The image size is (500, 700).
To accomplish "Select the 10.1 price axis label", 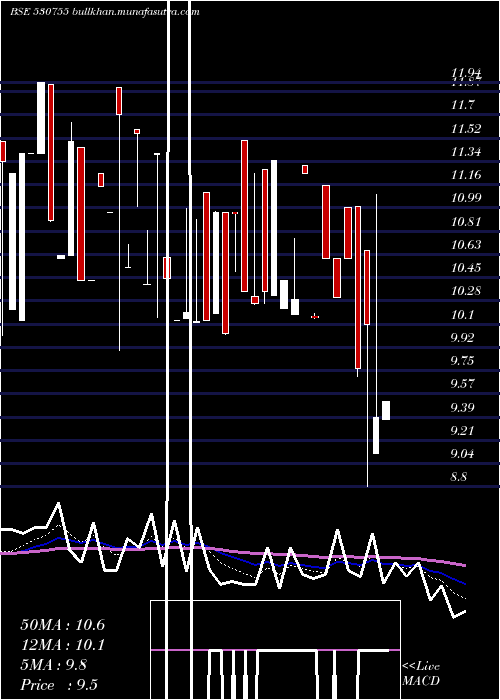I will 462,315.
